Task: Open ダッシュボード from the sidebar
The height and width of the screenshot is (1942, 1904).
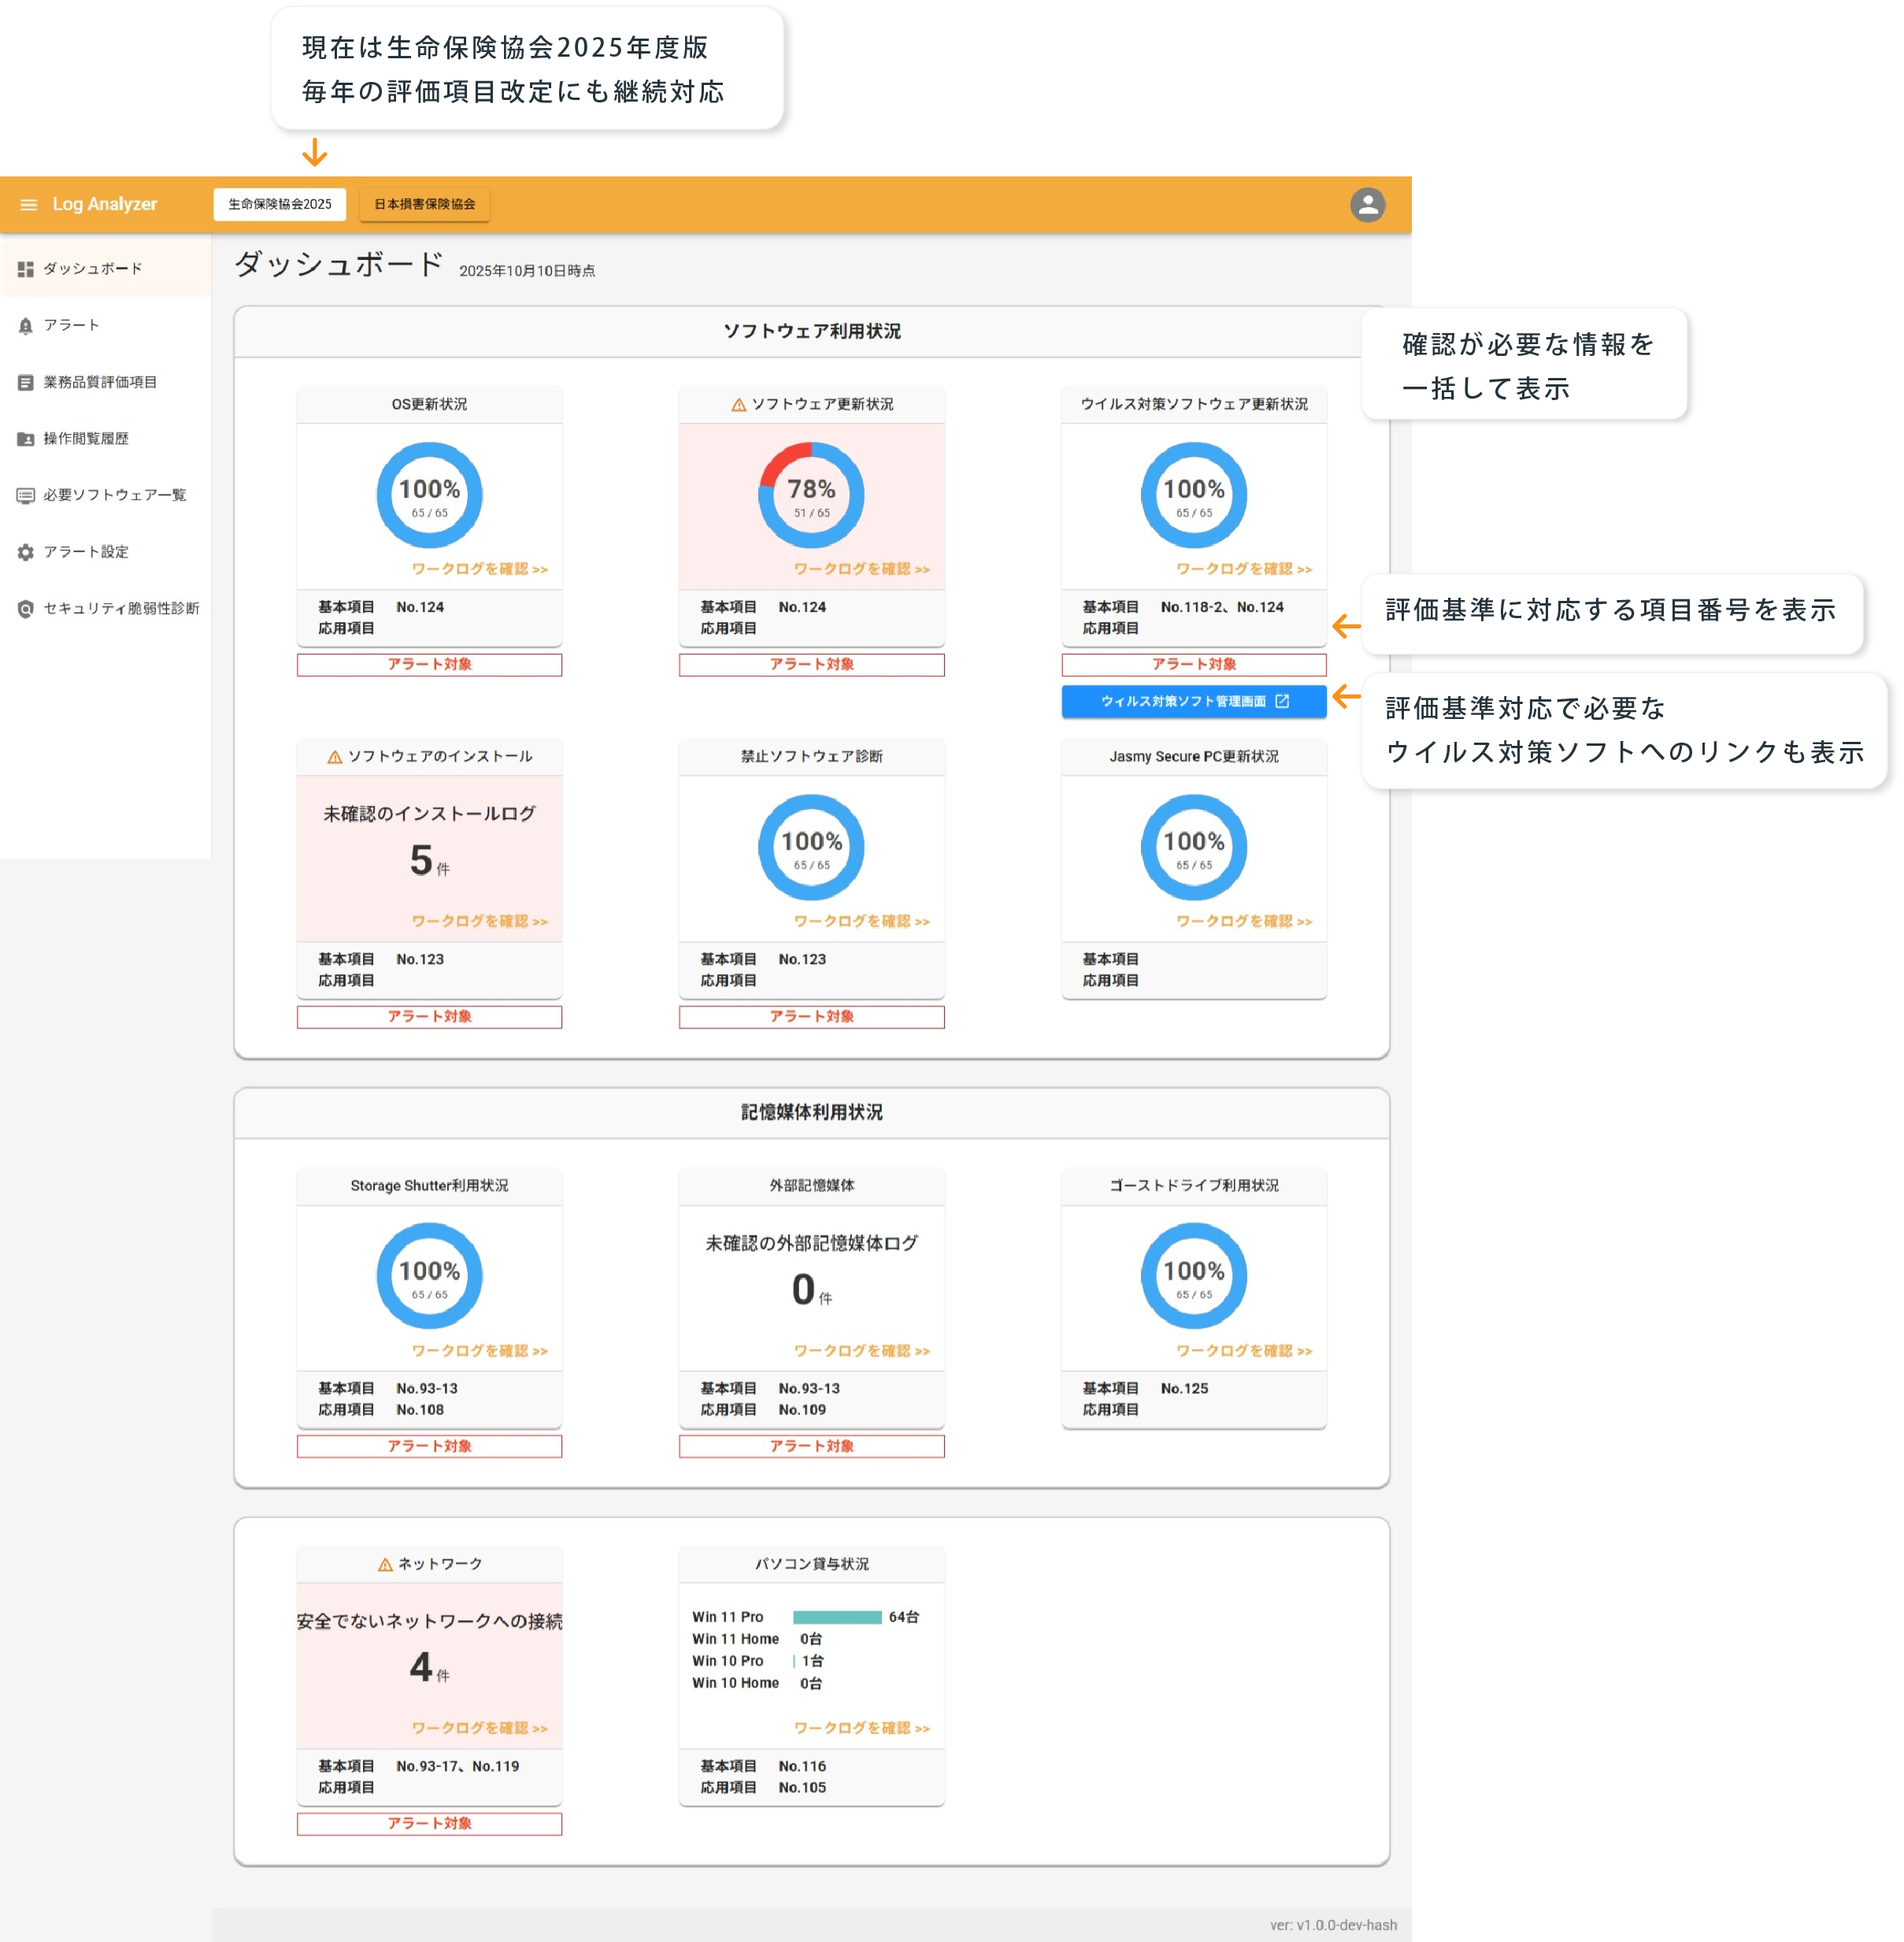Action: (92, 268)
